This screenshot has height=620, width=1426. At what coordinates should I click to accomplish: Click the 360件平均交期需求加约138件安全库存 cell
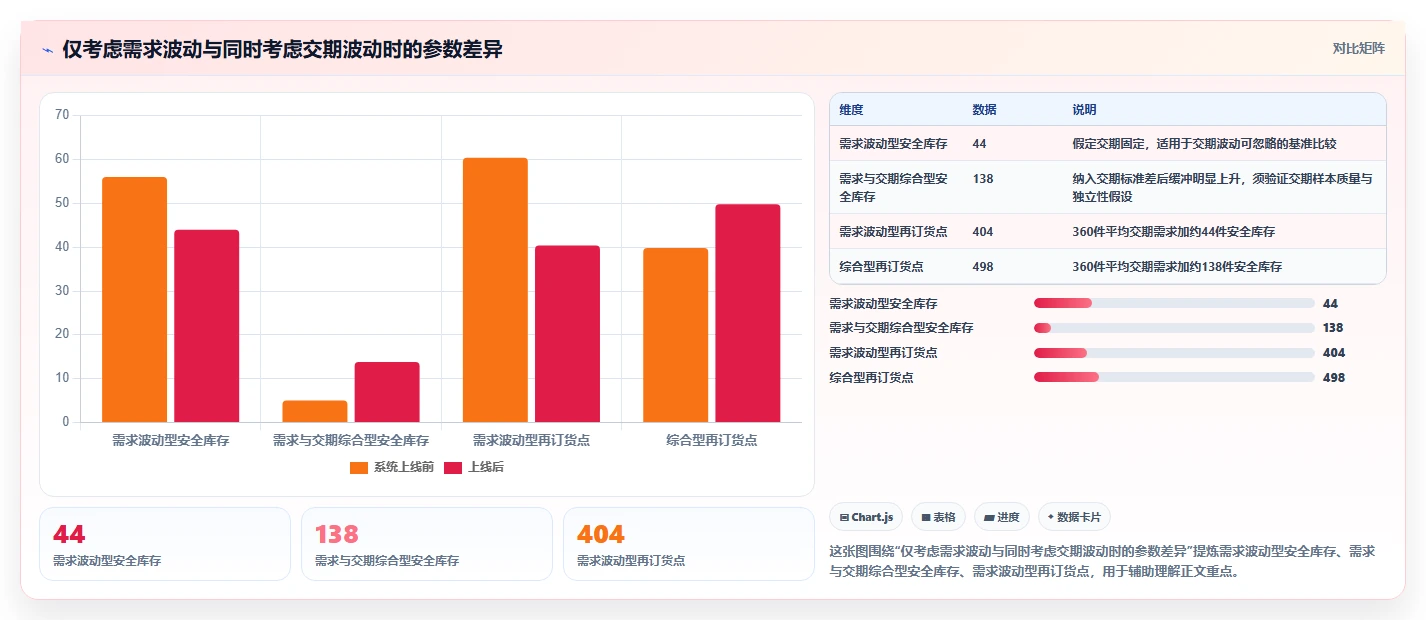[1177, 266]
